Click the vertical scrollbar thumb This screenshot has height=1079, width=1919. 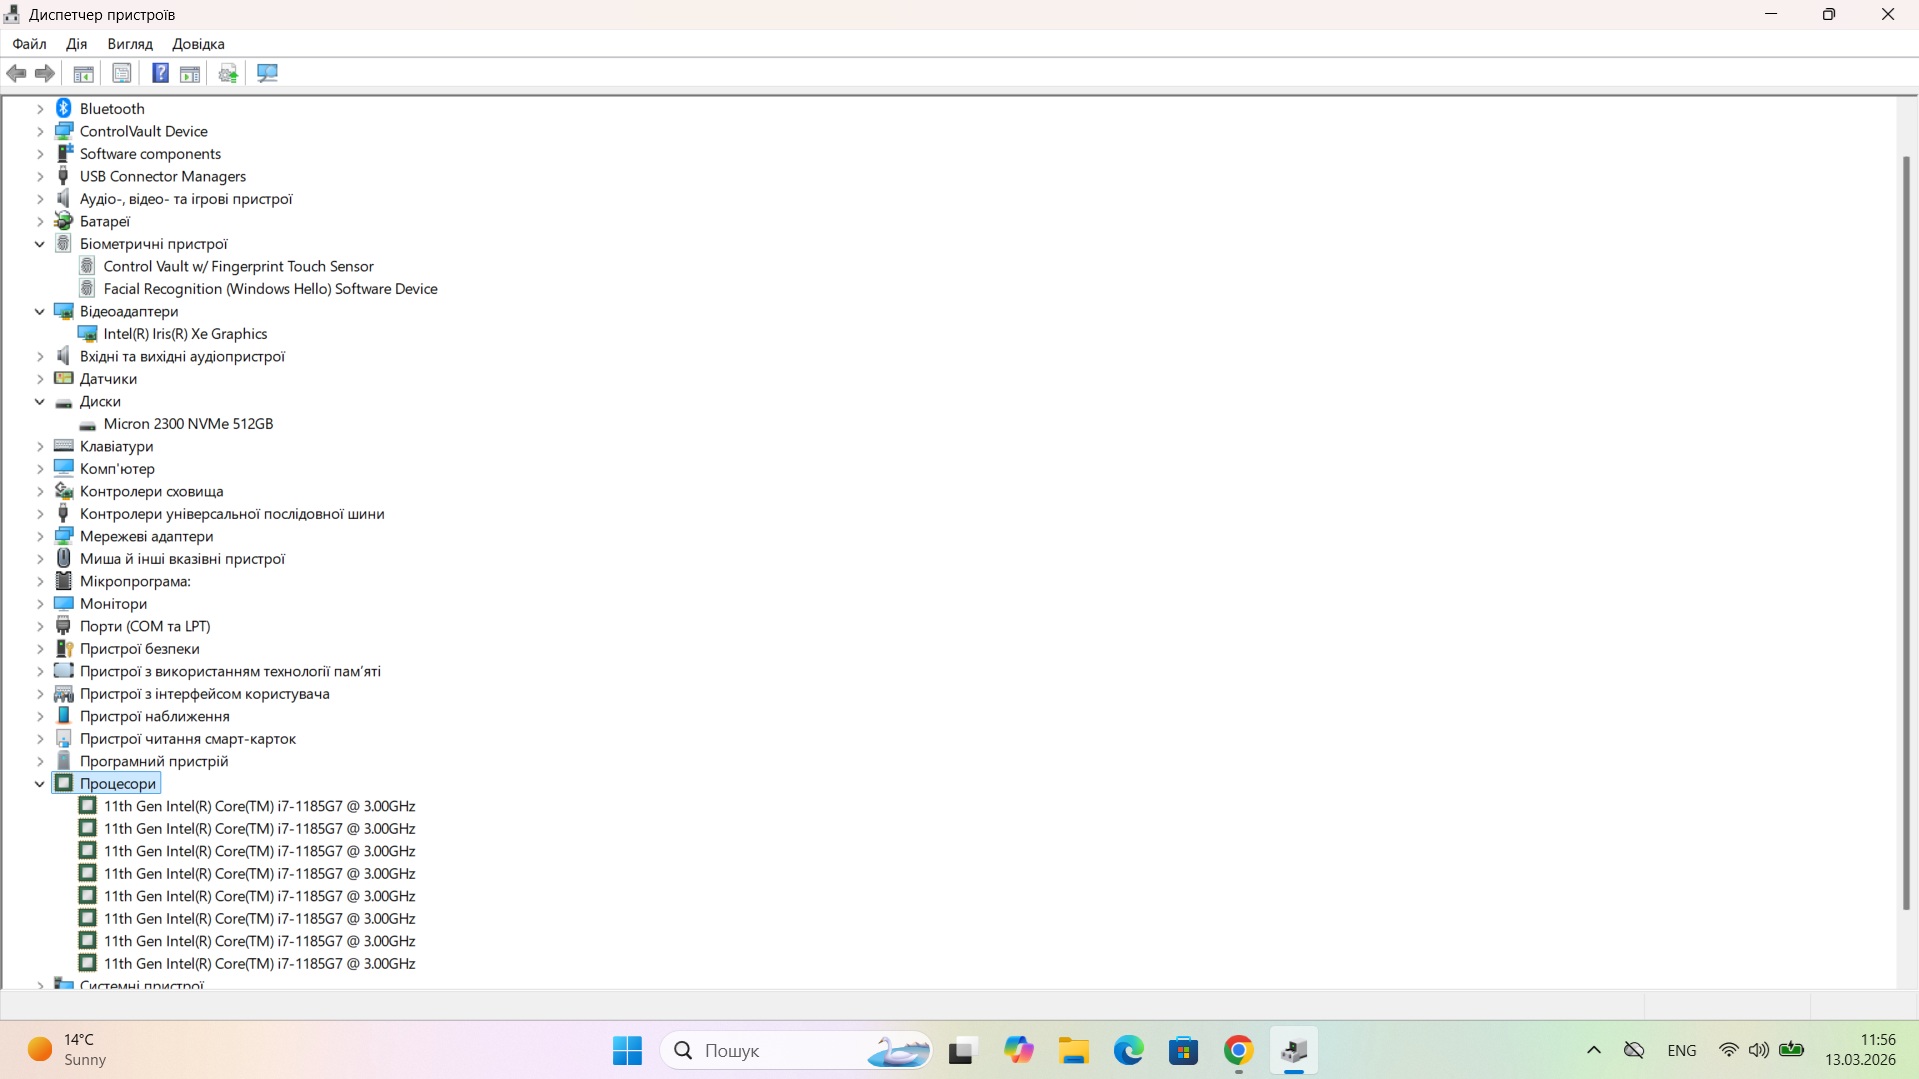point(1906,530)
